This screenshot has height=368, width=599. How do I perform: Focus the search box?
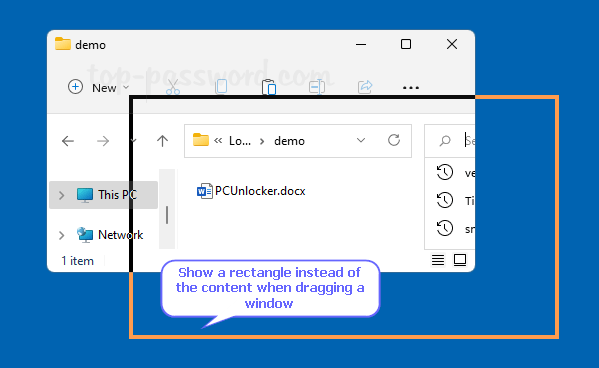point(450,141)
